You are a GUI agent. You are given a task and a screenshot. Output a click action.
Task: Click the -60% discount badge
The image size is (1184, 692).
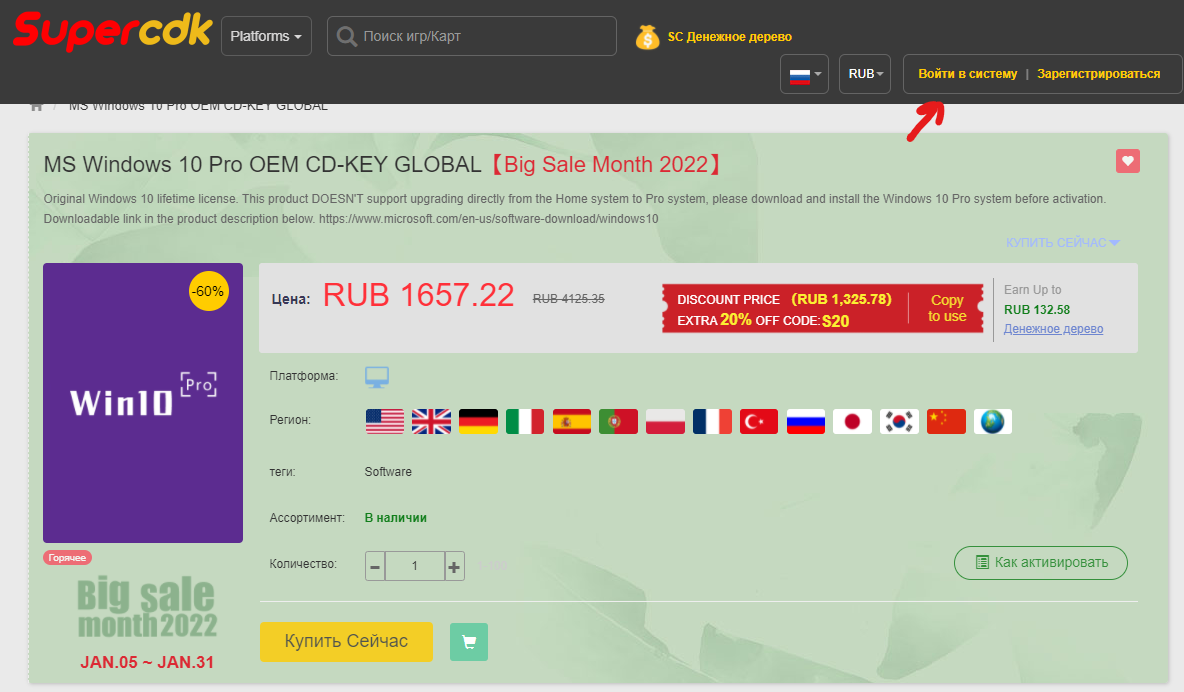pos(208,291)
